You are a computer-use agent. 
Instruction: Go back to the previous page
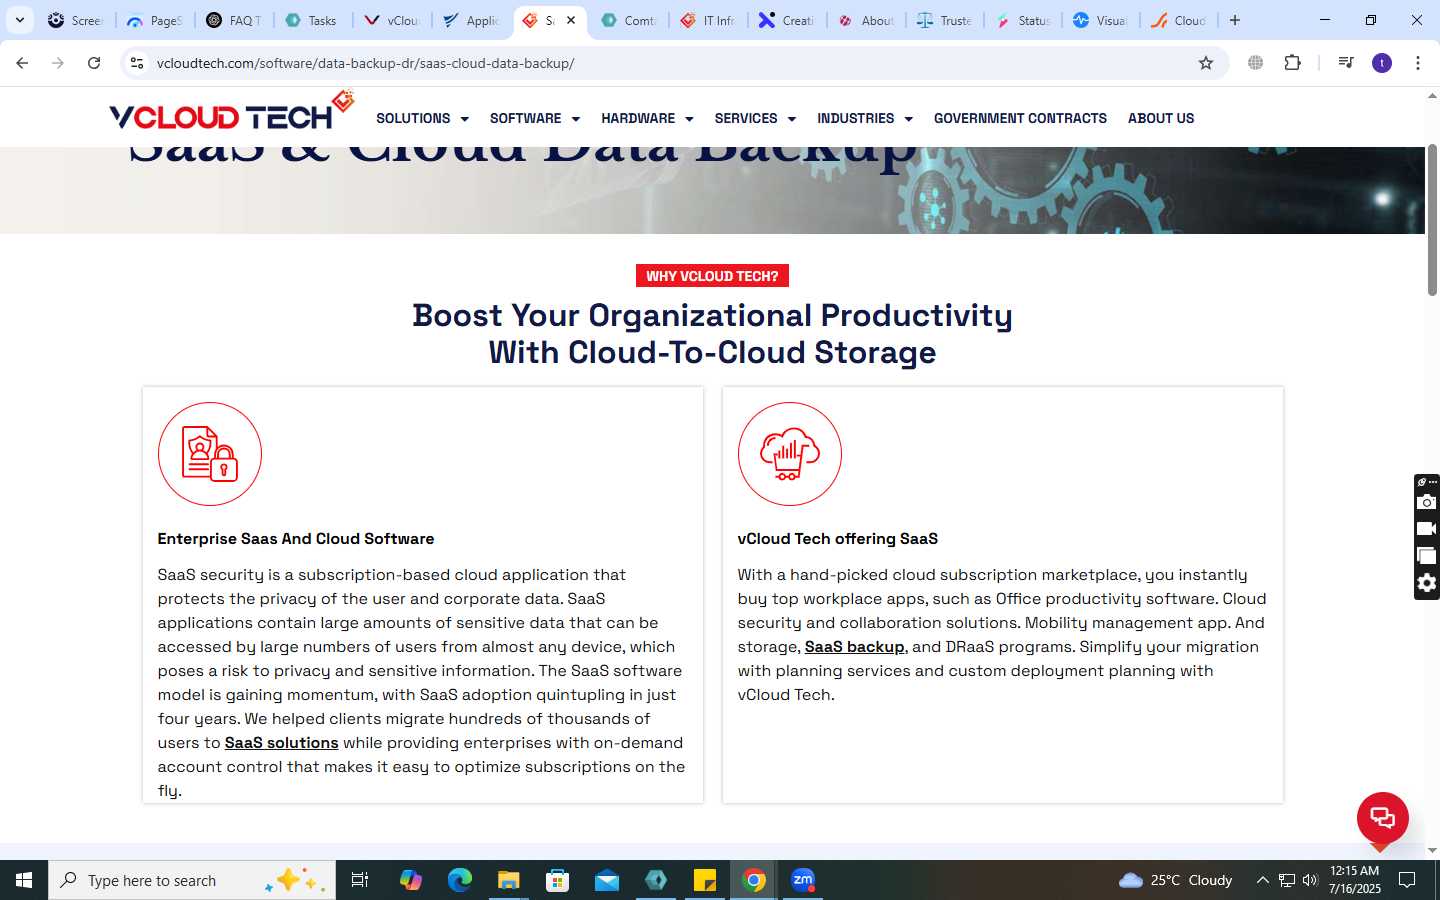click(22, 63)
